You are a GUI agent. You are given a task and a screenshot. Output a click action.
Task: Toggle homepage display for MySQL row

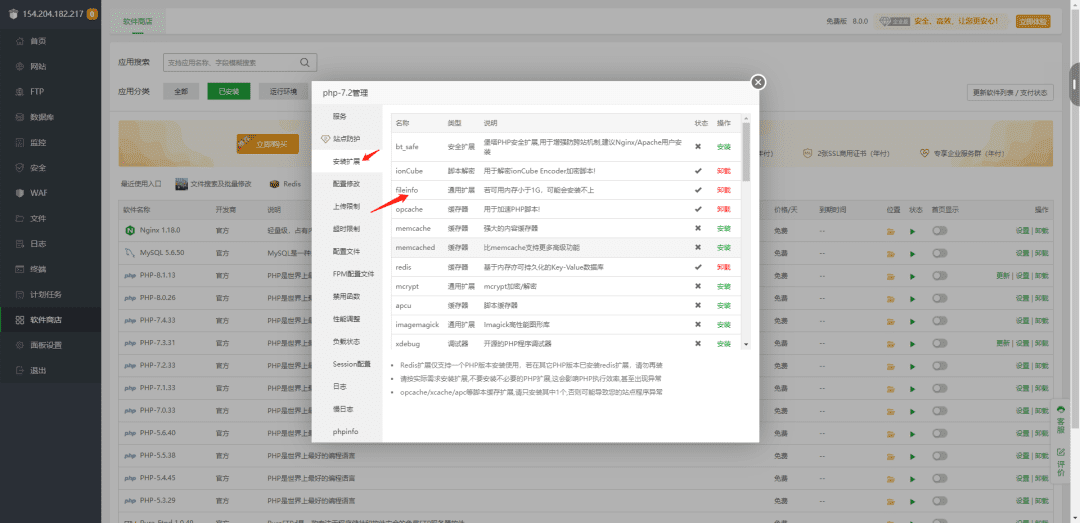click(939, 254)
